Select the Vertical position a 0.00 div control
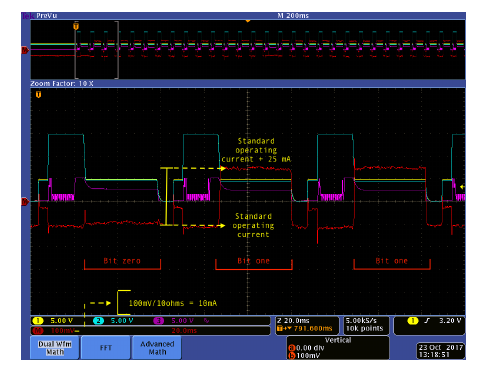This screenshot has width=484, height=375. tap(306, 348)
